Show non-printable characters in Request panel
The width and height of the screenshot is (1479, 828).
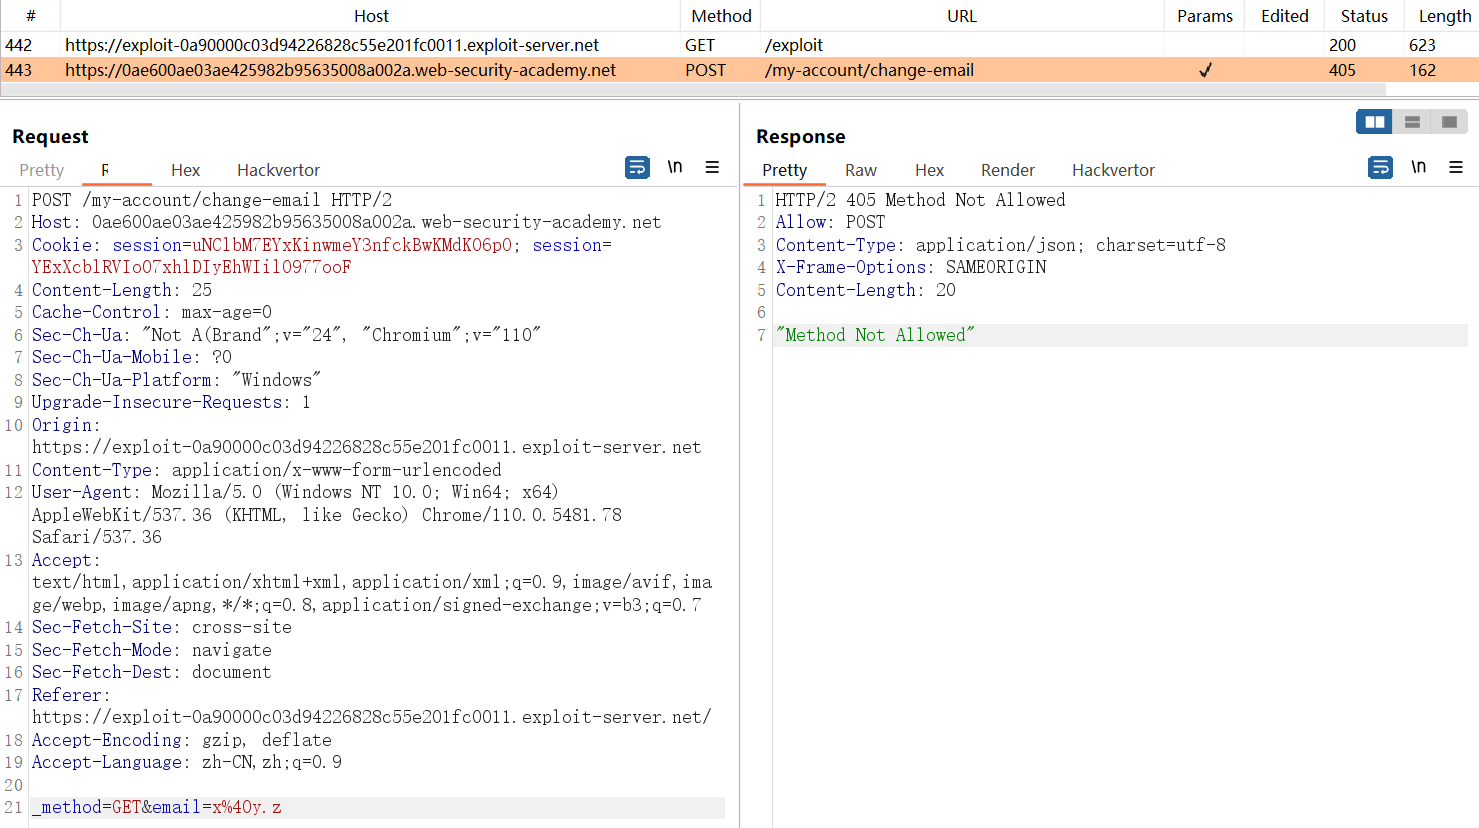(x=675, y=168)
